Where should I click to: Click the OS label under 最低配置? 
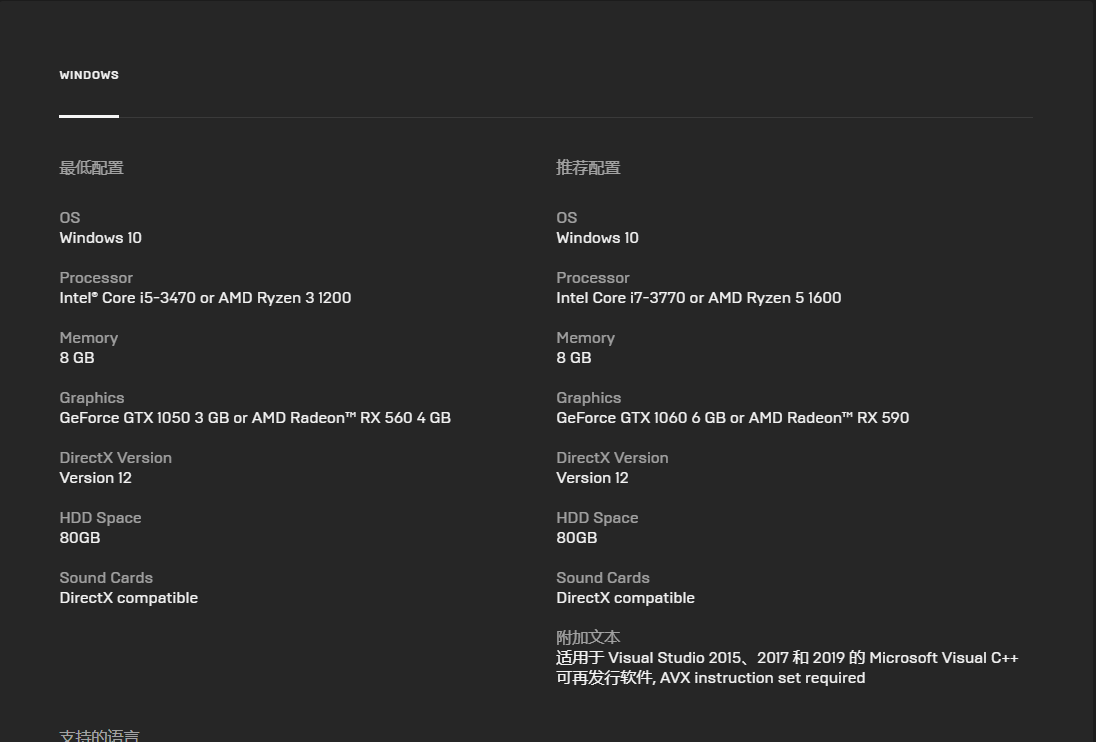point(70,217)
